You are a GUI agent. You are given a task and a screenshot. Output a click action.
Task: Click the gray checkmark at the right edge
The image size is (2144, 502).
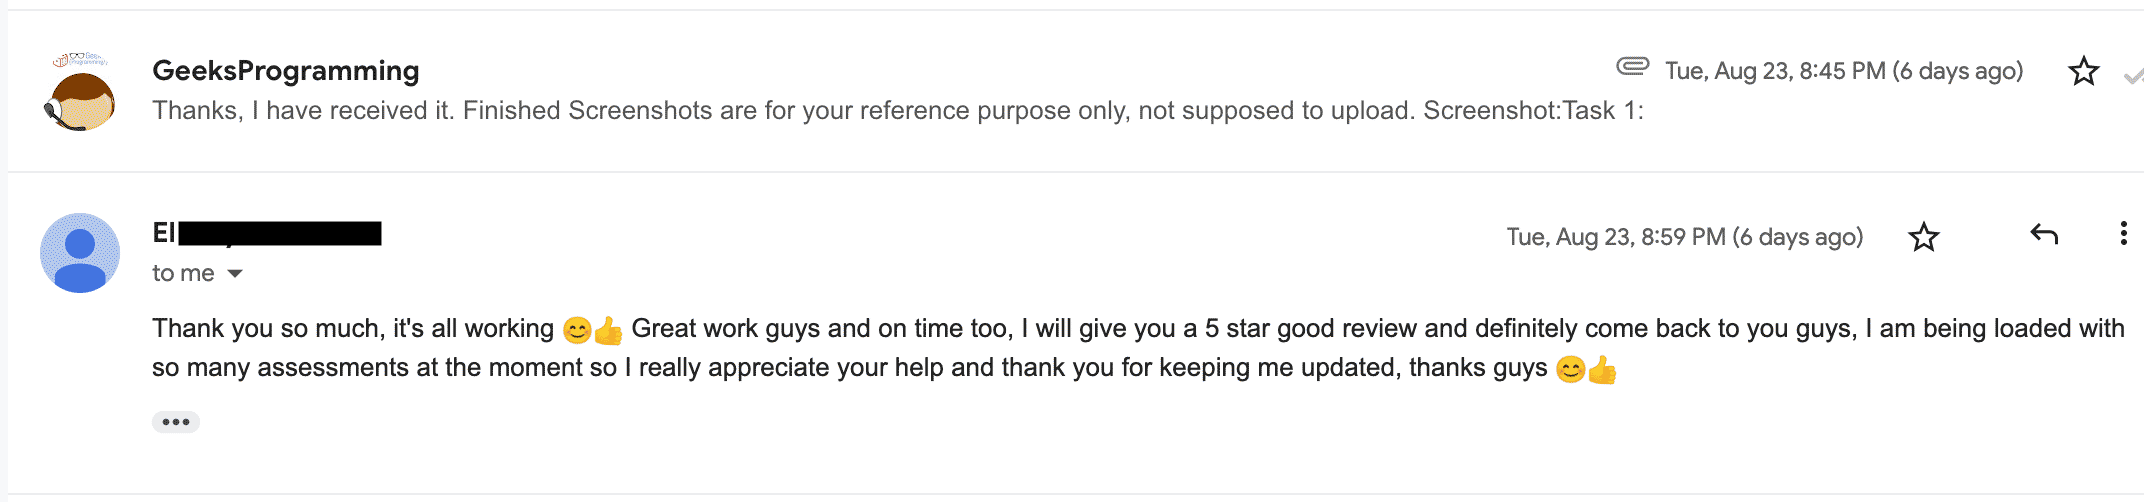tap(2133, 76)
